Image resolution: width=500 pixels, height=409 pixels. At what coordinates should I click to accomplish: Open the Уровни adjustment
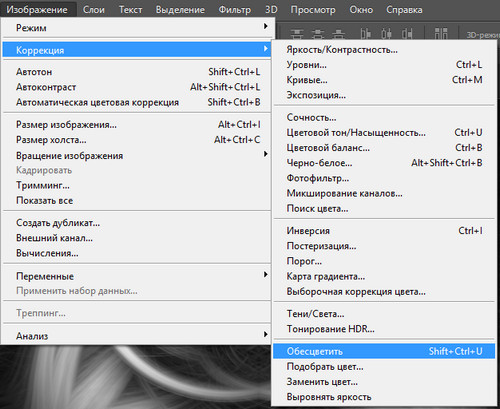[x=384, y=65]
